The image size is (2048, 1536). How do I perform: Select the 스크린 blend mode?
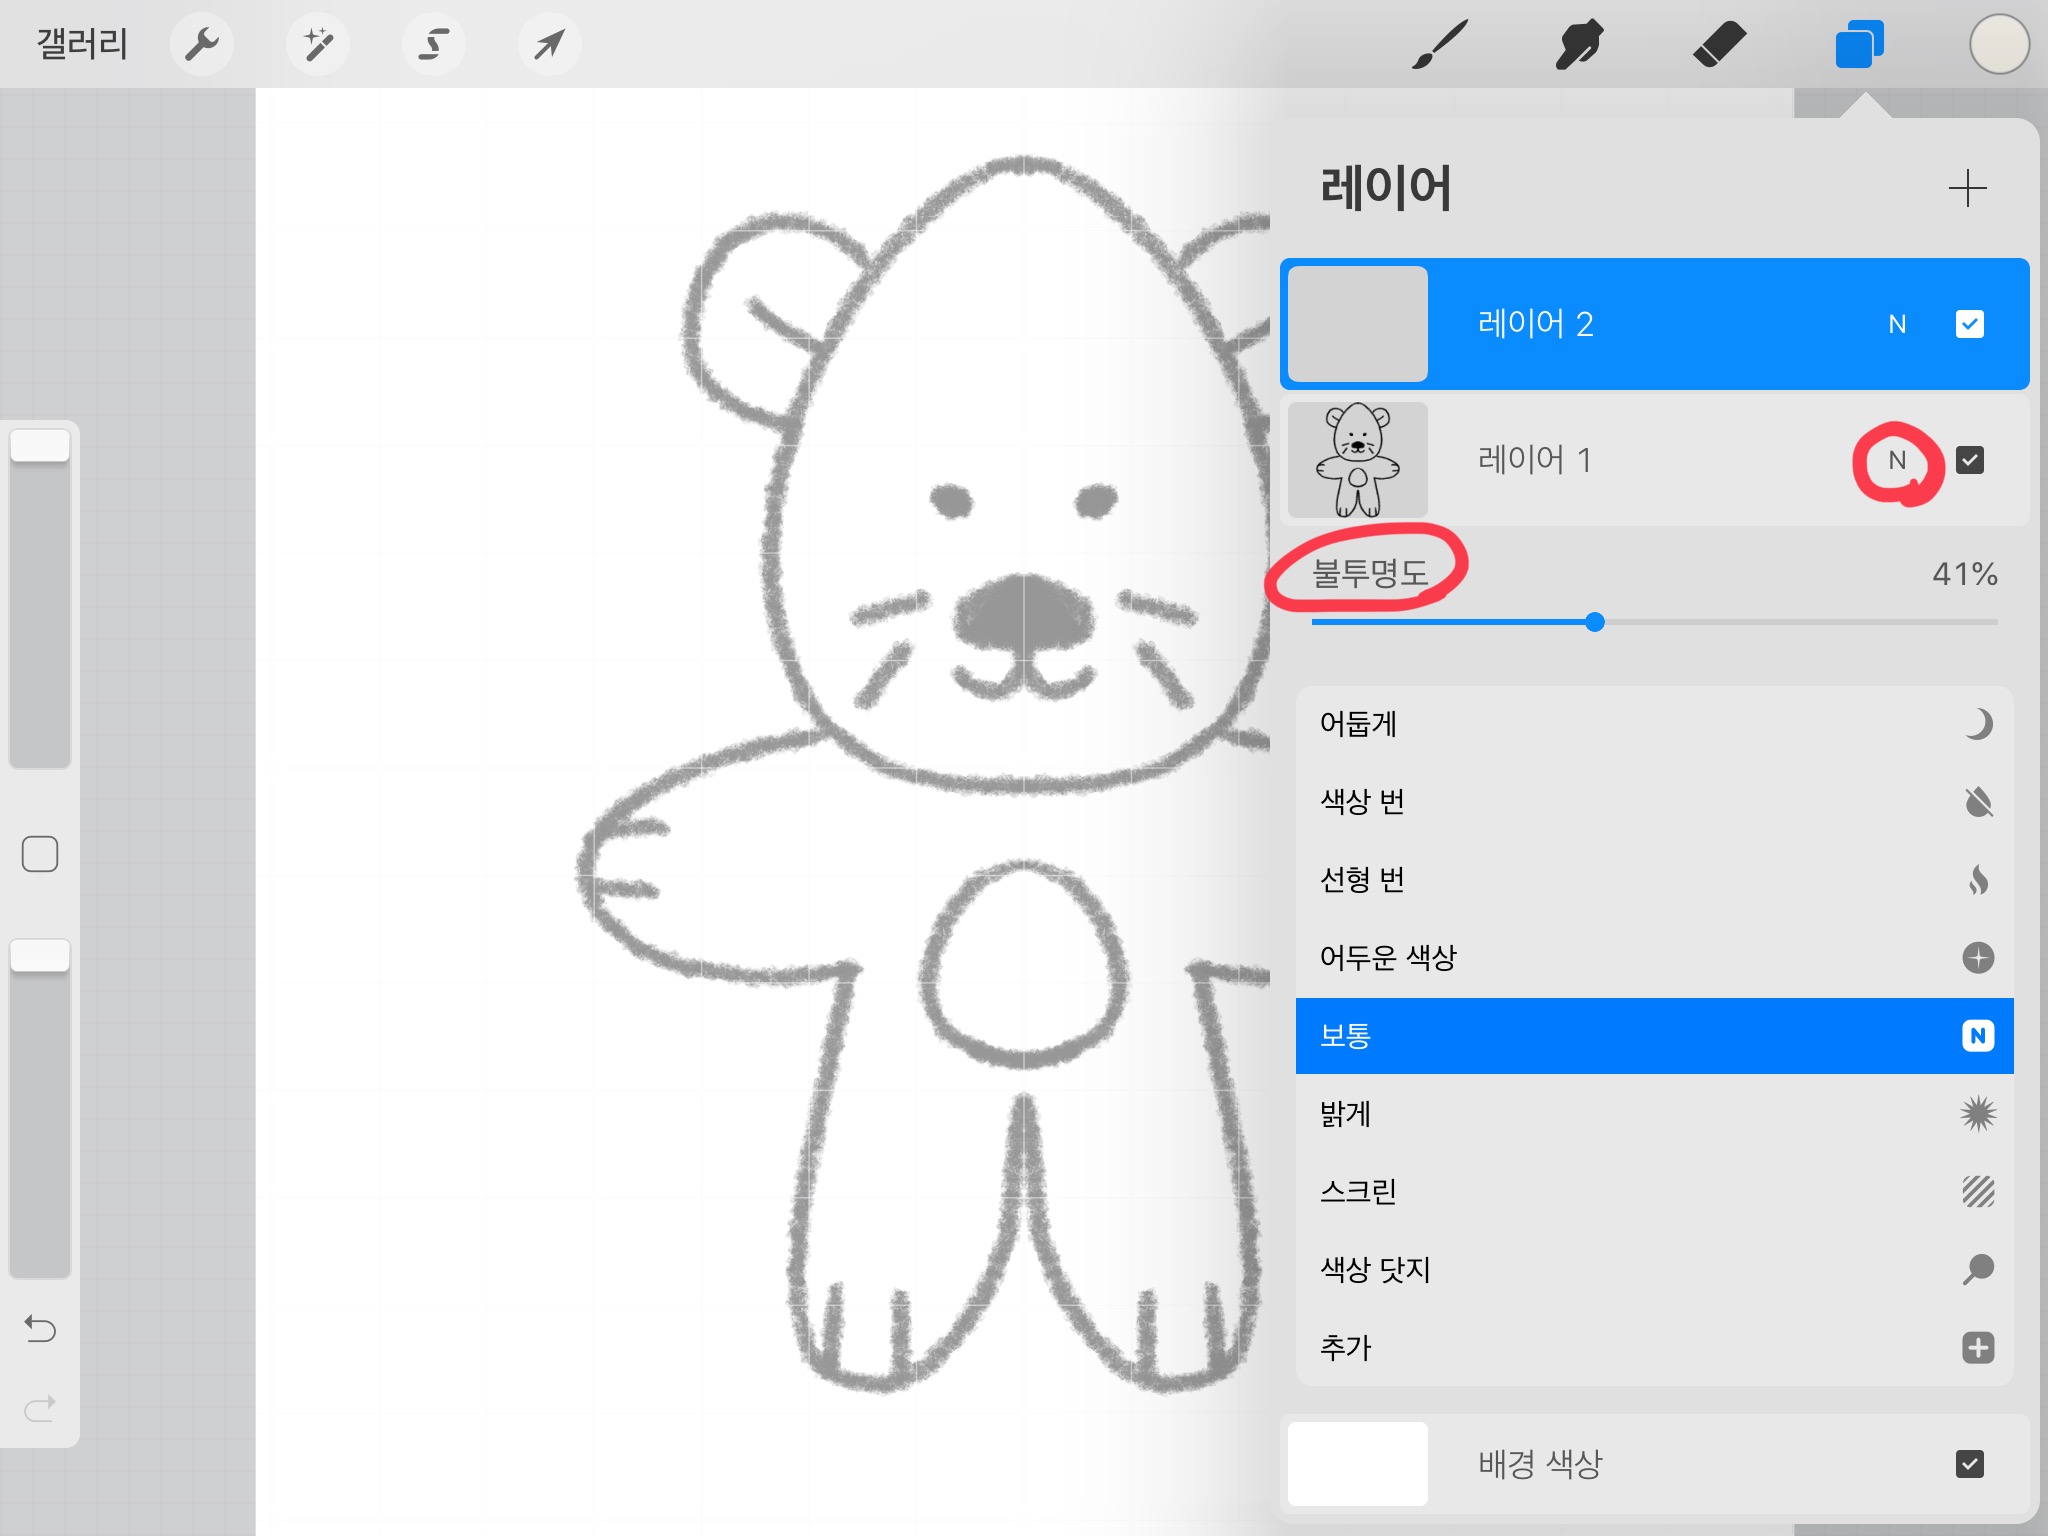click(1654, 1192)
